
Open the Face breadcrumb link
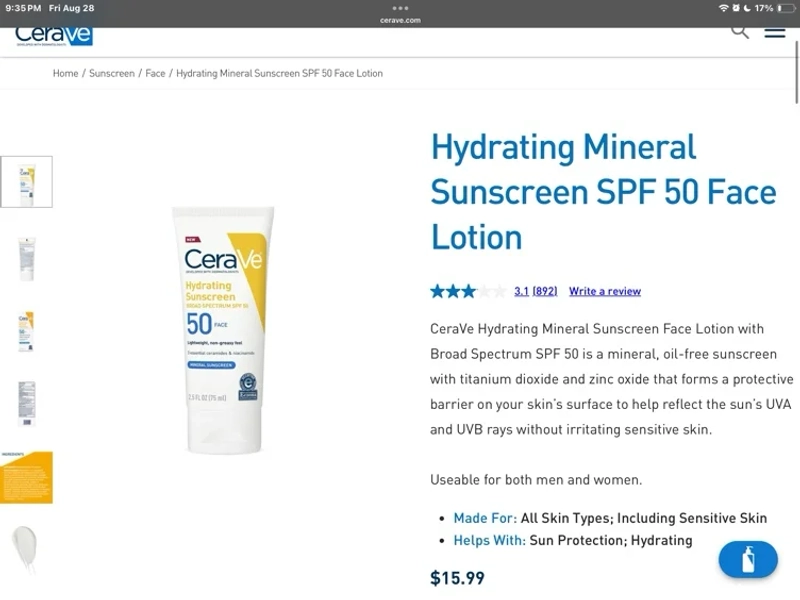pos(155,73)
